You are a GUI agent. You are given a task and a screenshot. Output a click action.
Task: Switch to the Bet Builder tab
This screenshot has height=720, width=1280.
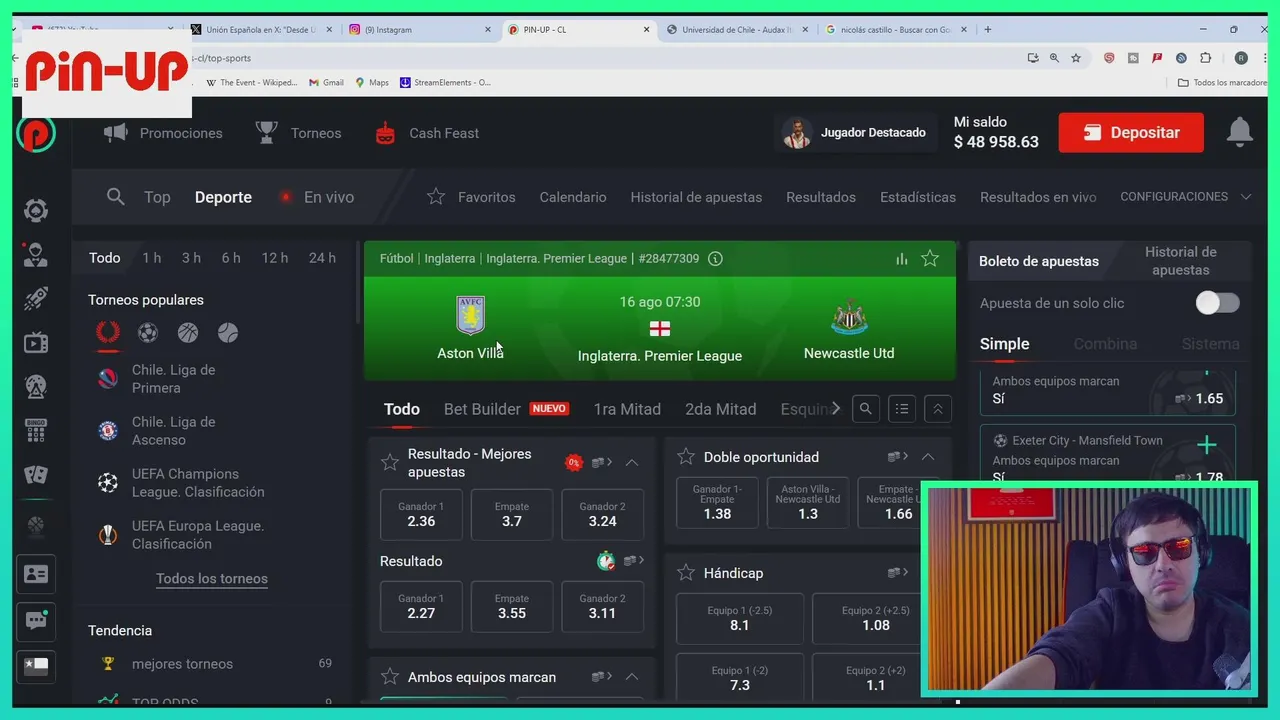pos(482,409)
